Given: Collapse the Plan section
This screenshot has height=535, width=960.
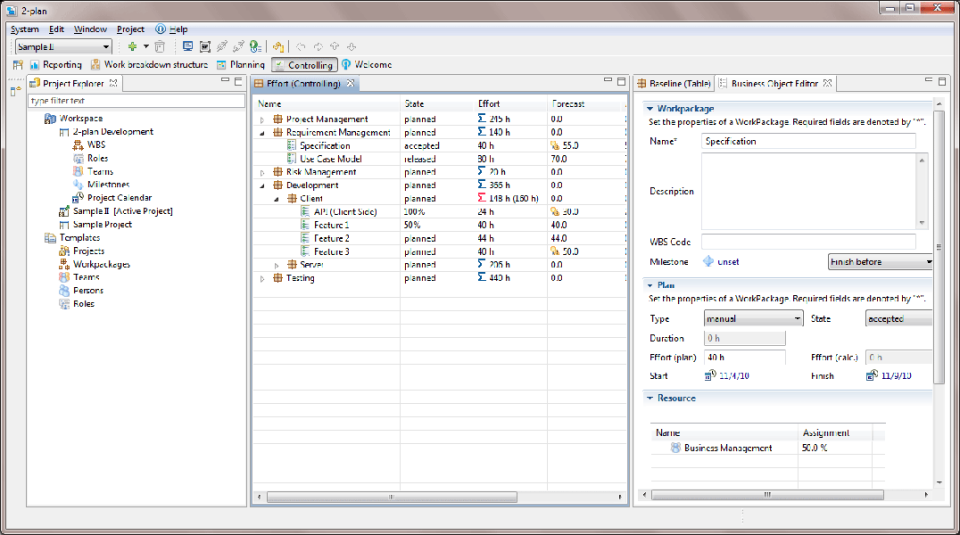Looking at the screenshot, I should pos(650,285).
